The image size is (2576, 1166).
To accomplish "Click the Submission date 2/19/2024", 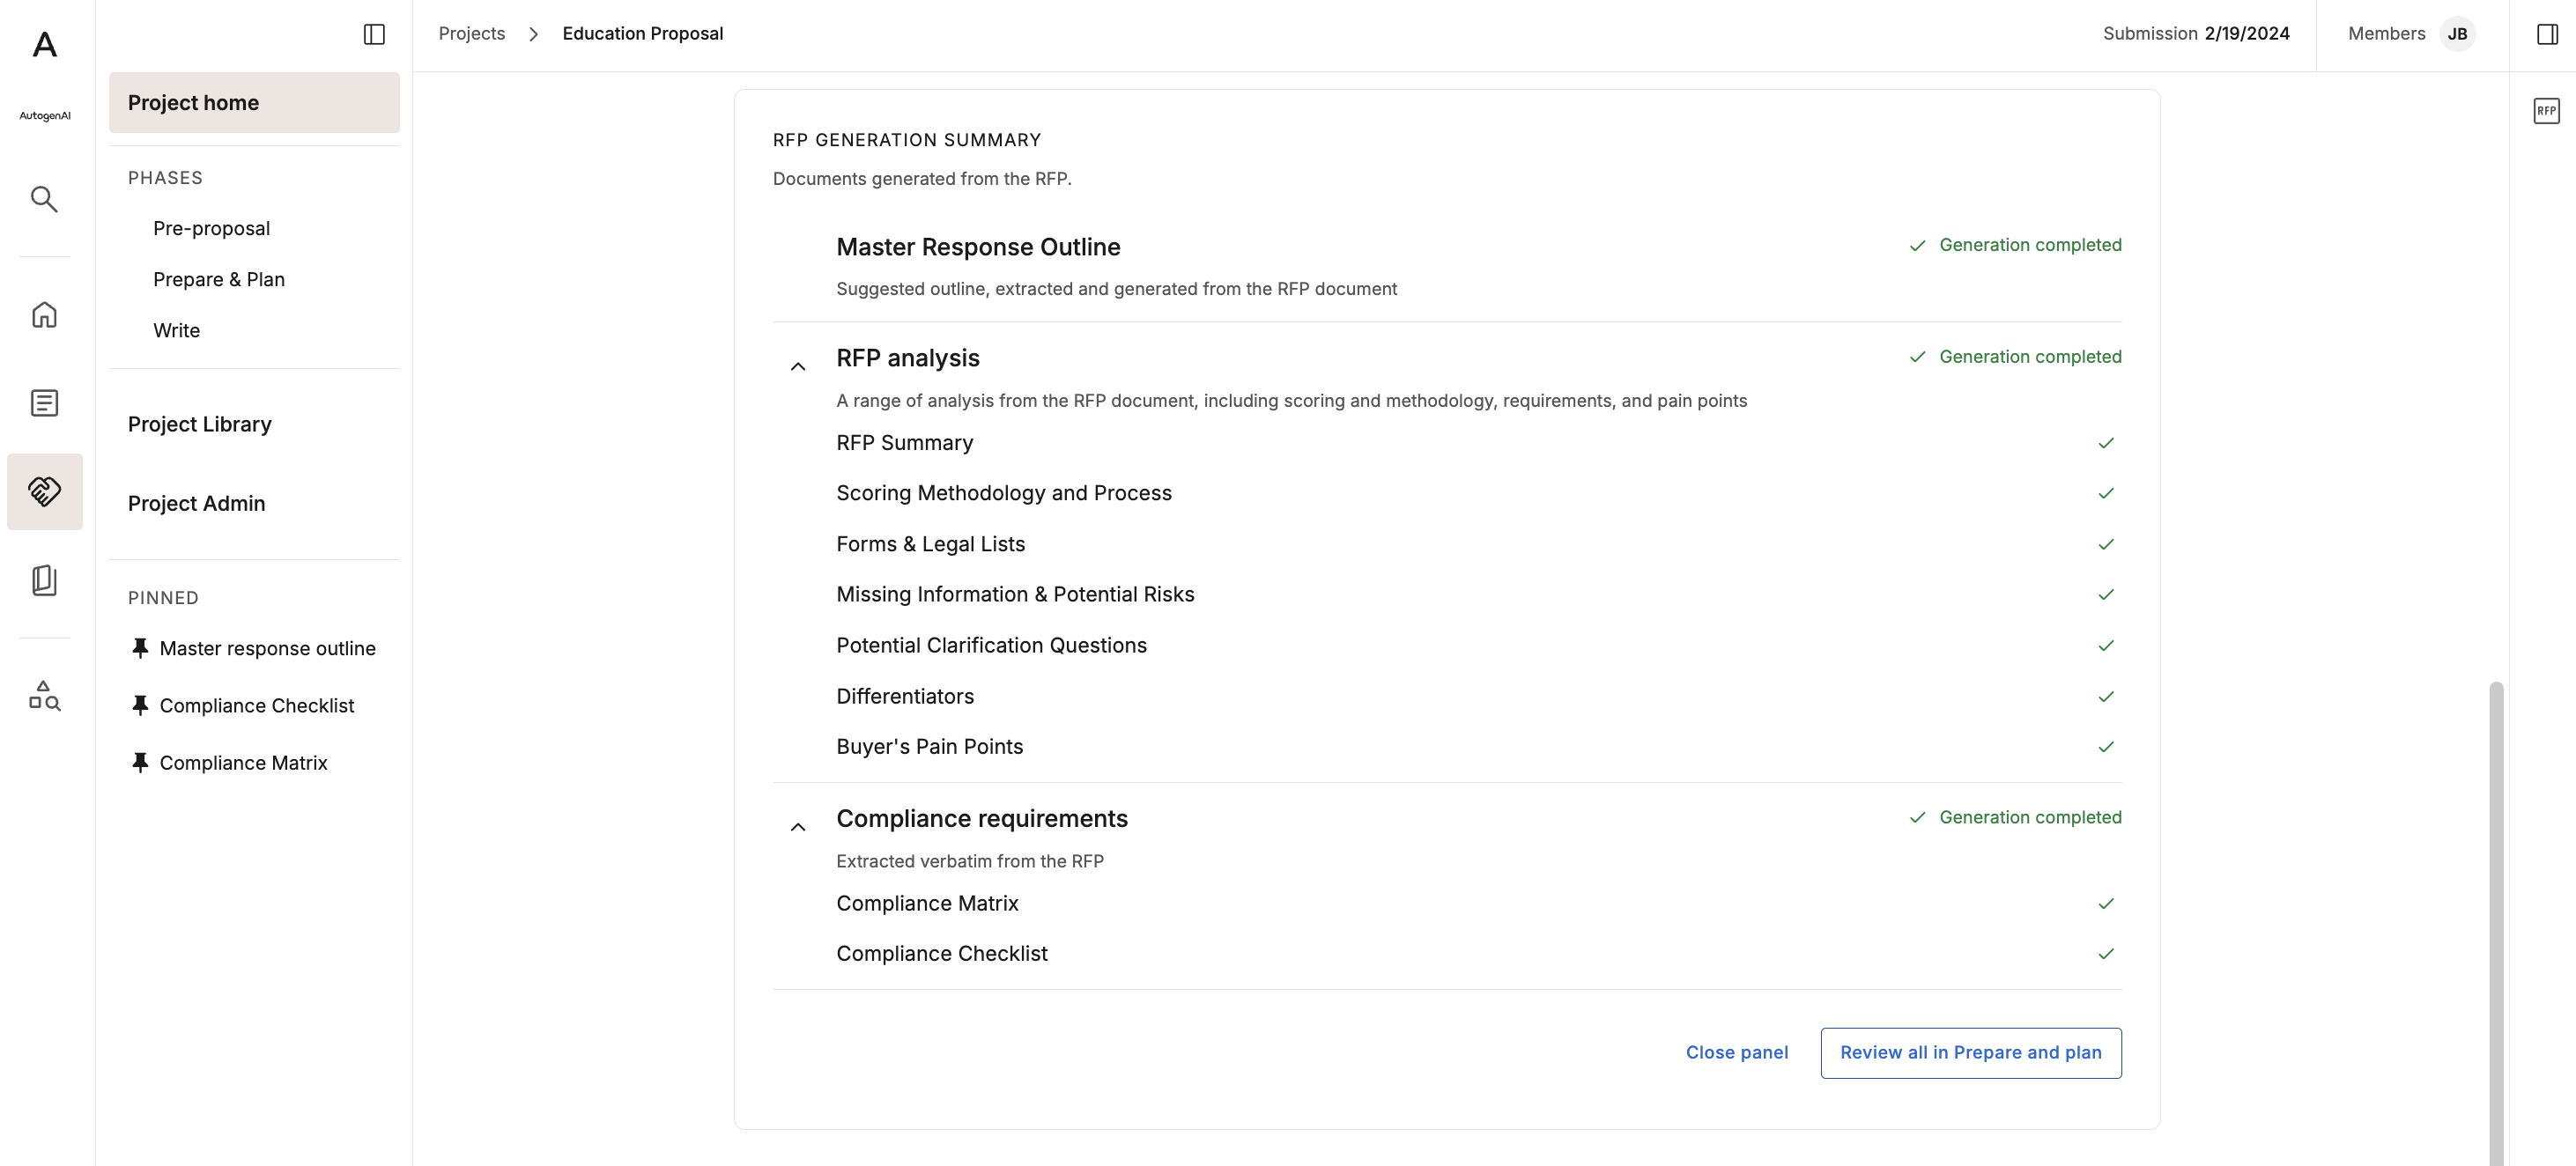I will pyautogui.click(x=2246, y=33).
